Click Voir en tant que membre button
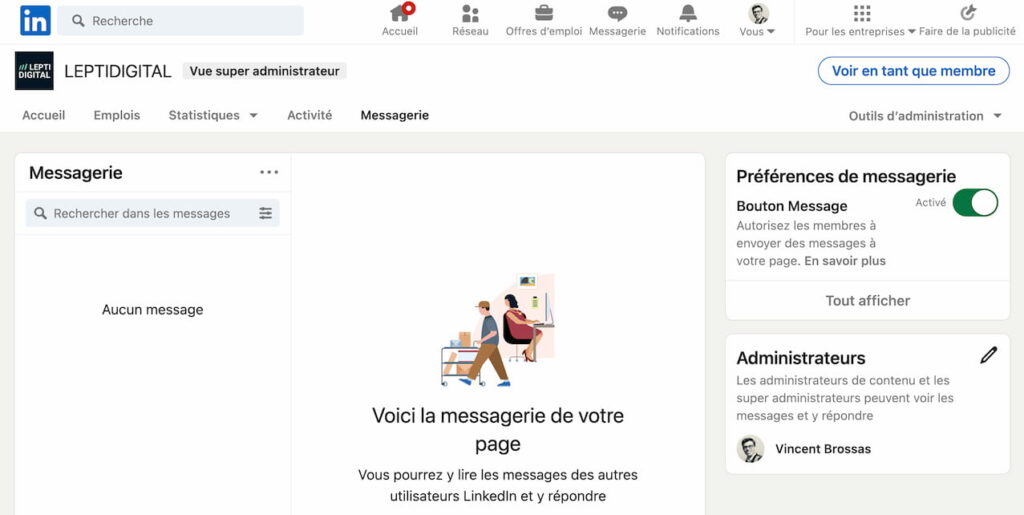 [914, 71]
